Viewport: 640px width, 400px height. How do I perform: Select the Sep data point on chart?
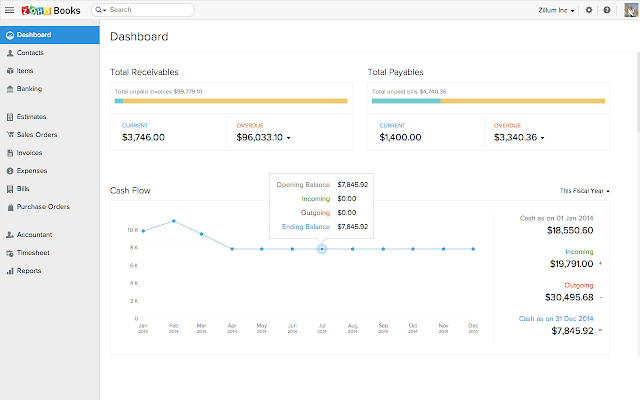[x=383, y=249]
